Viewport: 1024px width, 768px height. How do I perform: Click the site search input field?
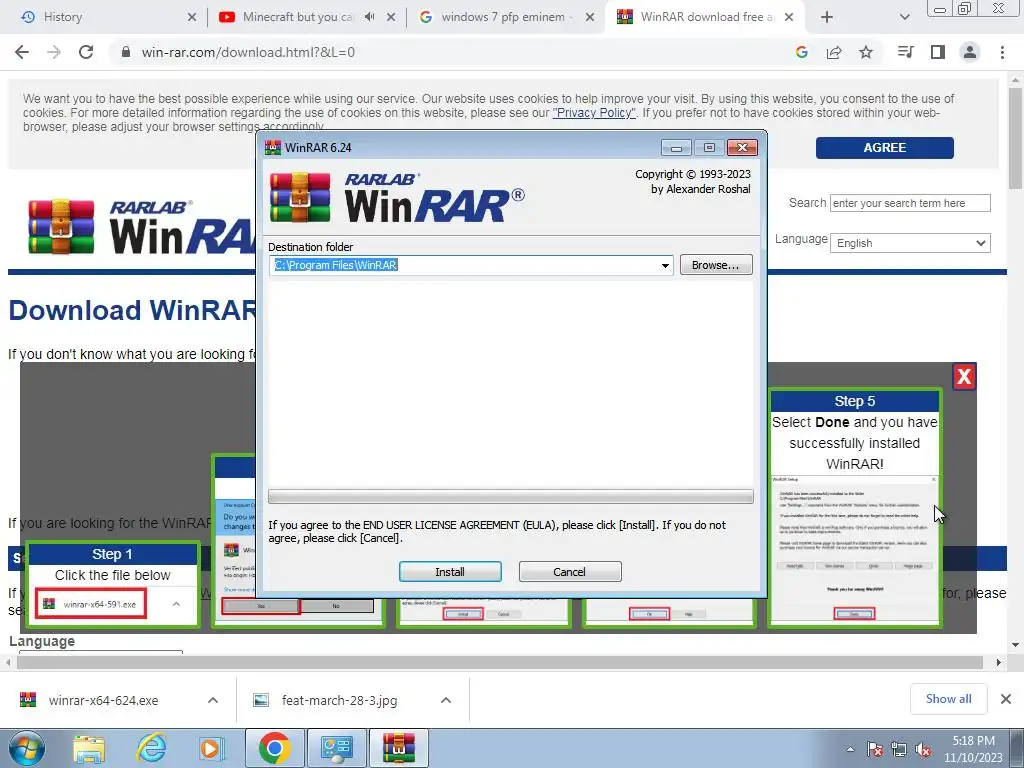click(x=910, y=203)
